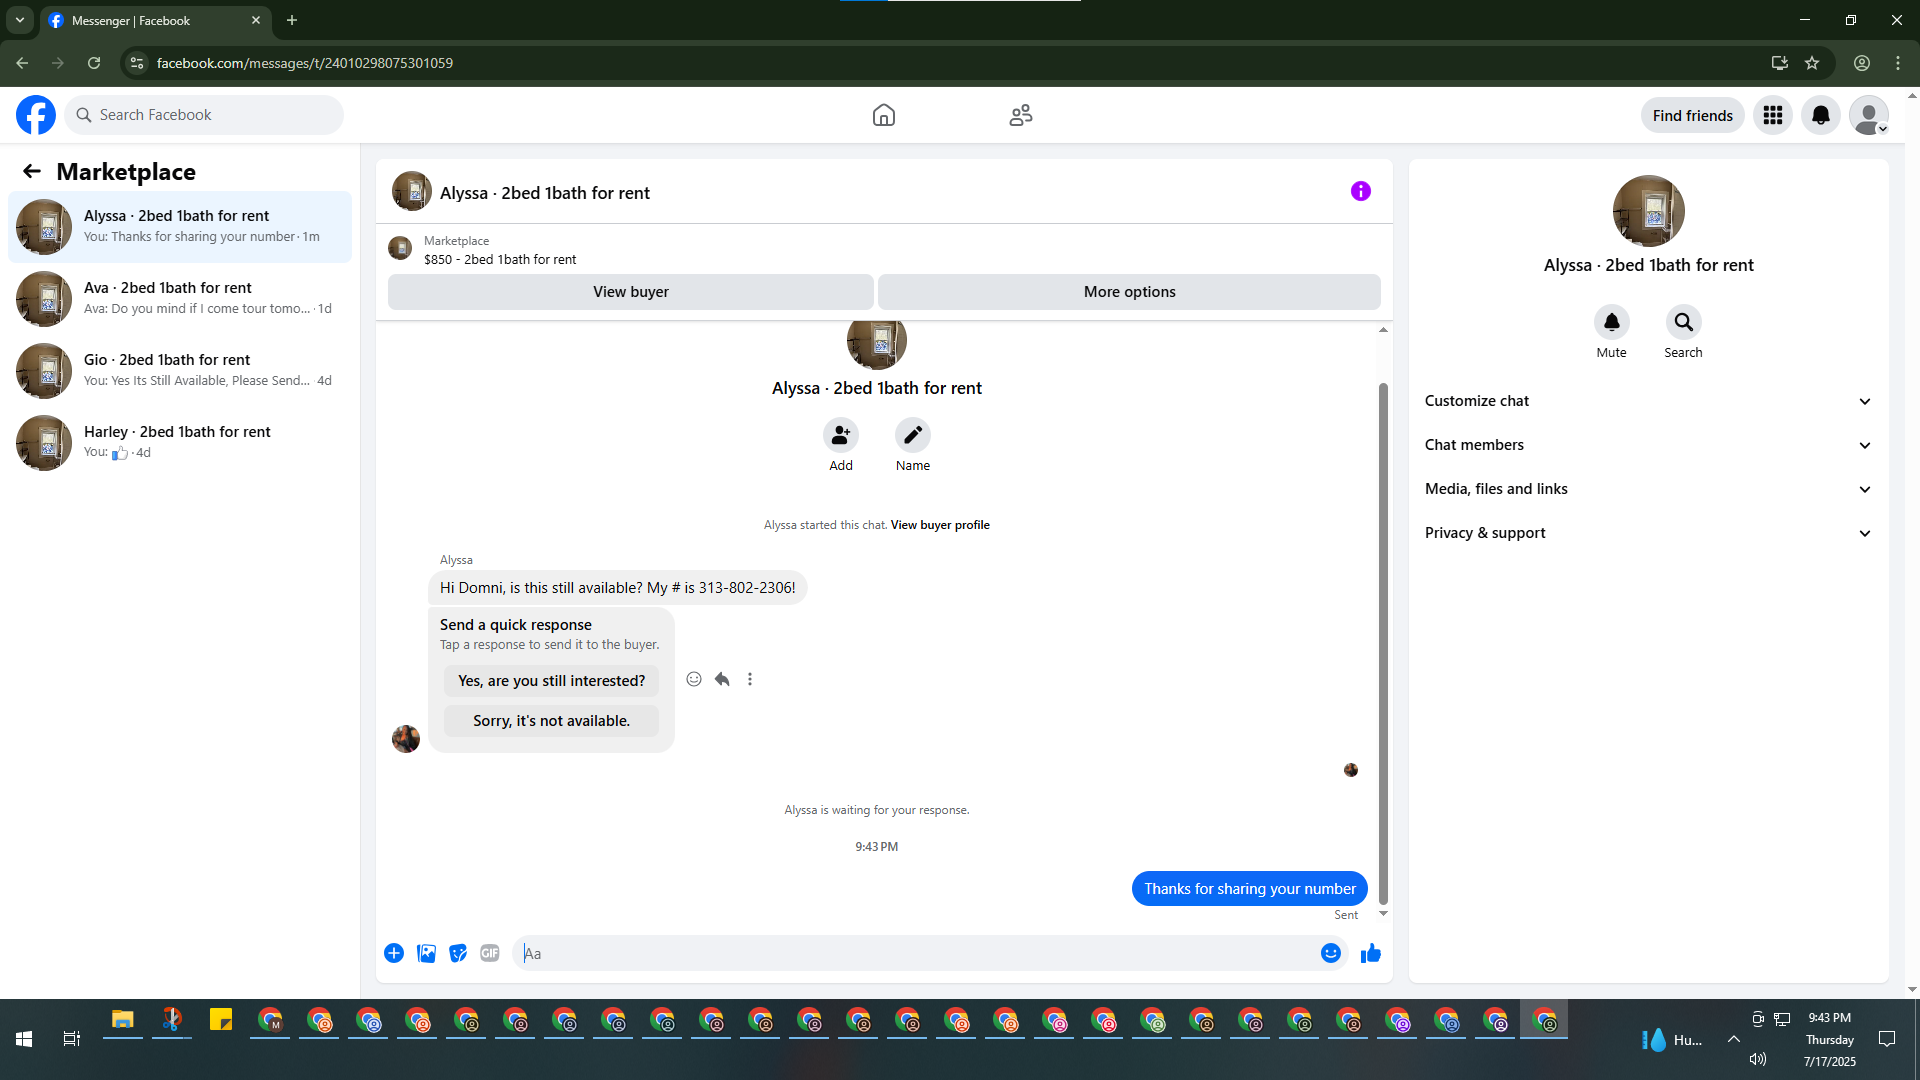Focus the Search Facebook field
Screen dimensions: 1920x1080
(204, 115)
